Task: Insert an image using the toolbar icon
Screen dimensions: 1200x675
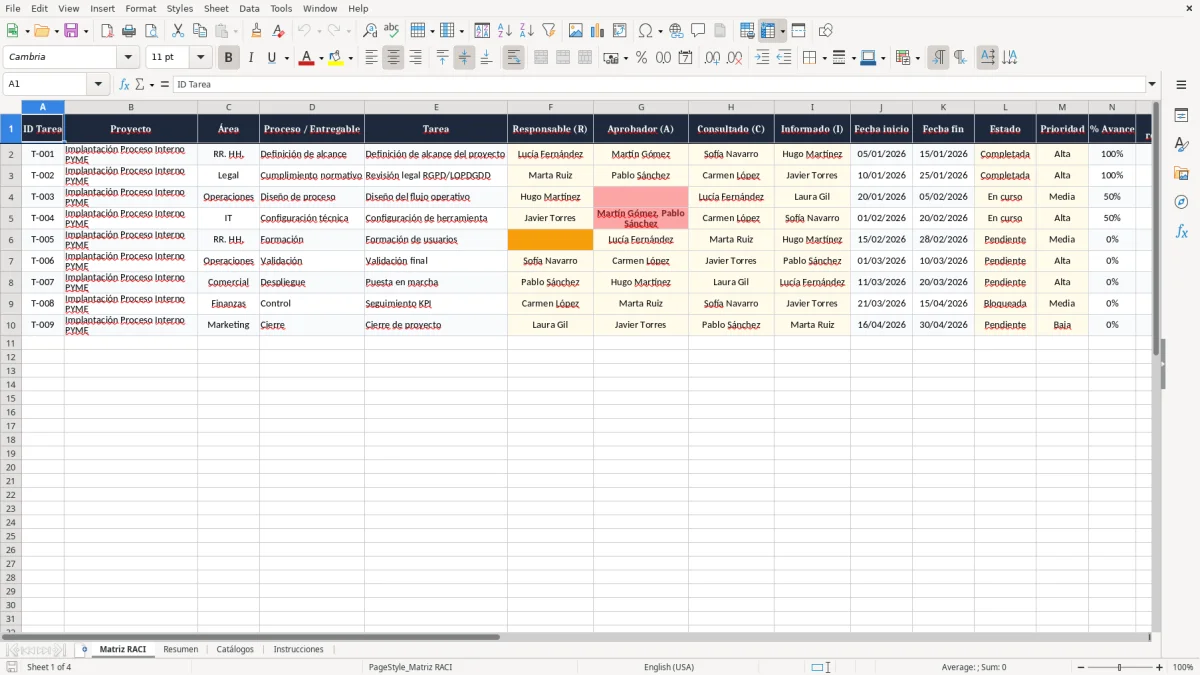Action: (576, 31)
